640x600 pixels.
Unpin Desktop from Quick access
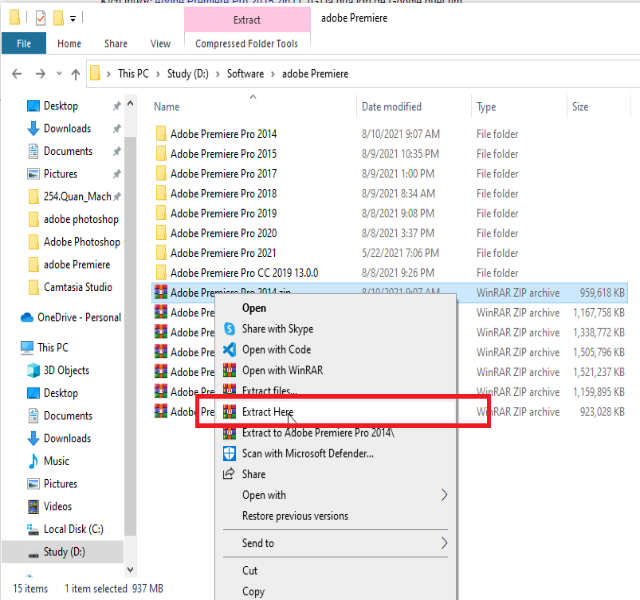(117, 106)
